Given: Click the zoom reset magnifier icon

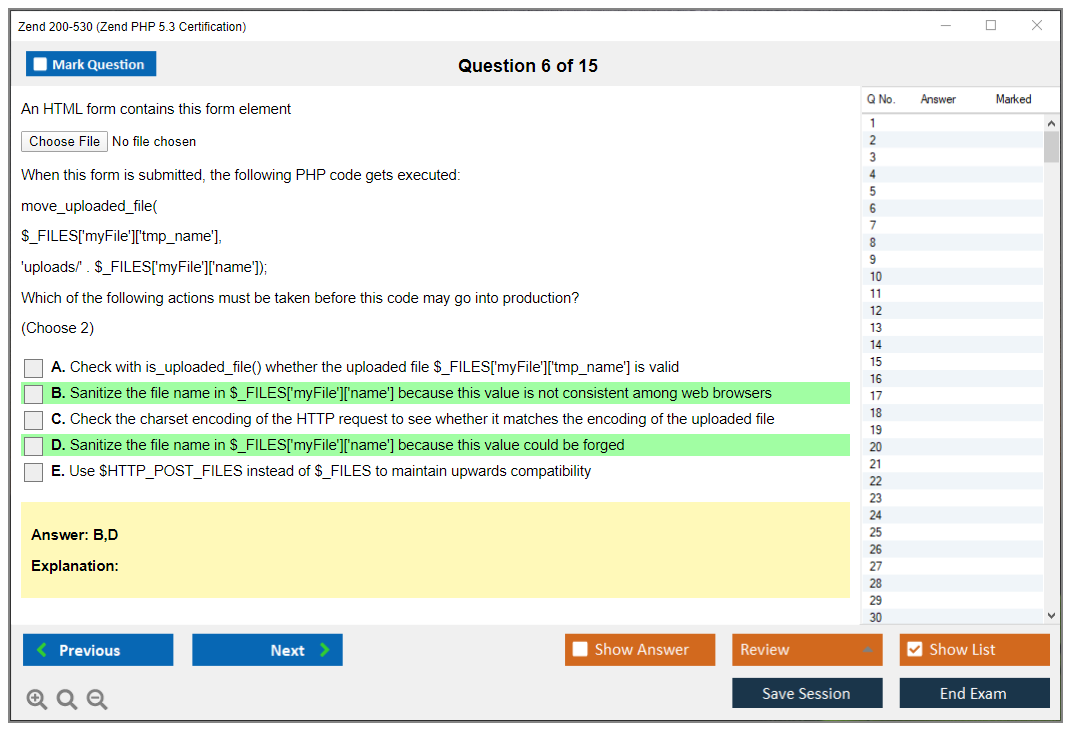Looking at the screenshot, I should click(x=67, y=700).
